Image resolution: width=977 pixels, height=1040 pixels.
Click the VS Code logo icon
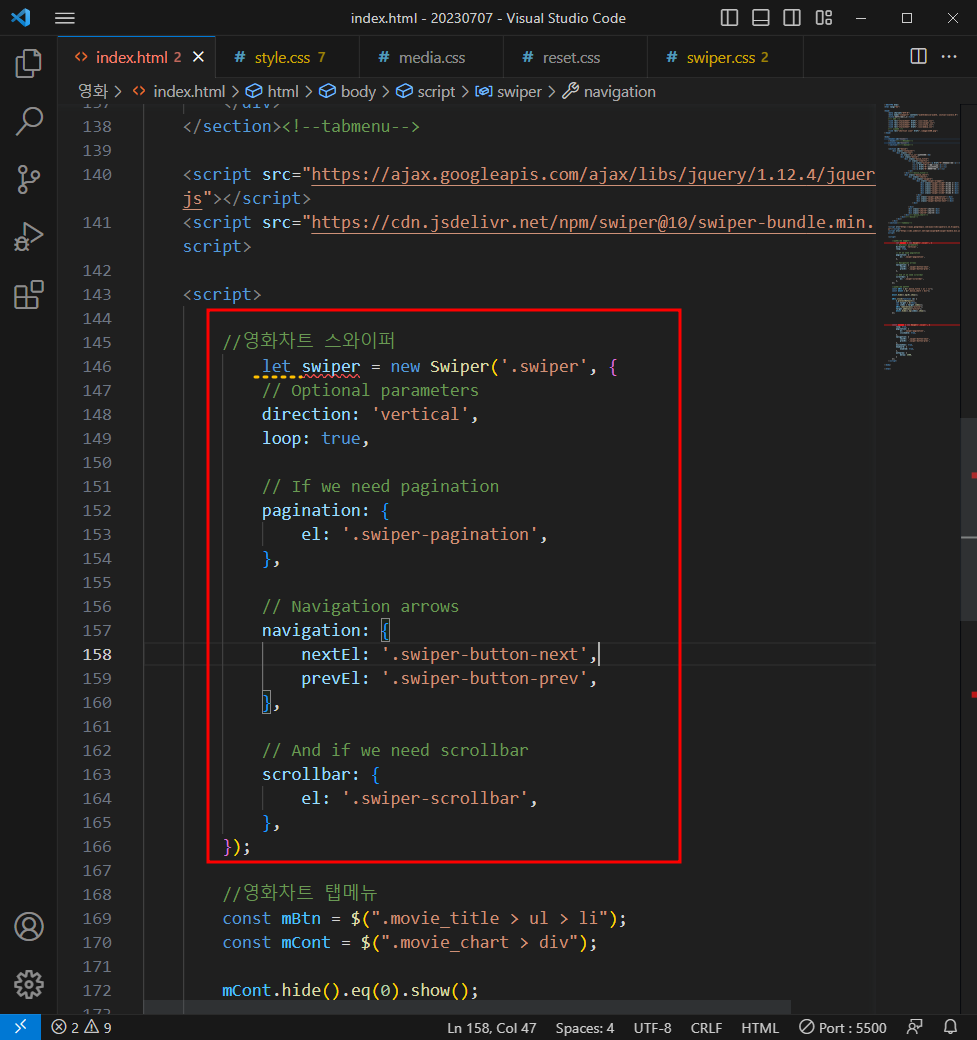point(21,17)
